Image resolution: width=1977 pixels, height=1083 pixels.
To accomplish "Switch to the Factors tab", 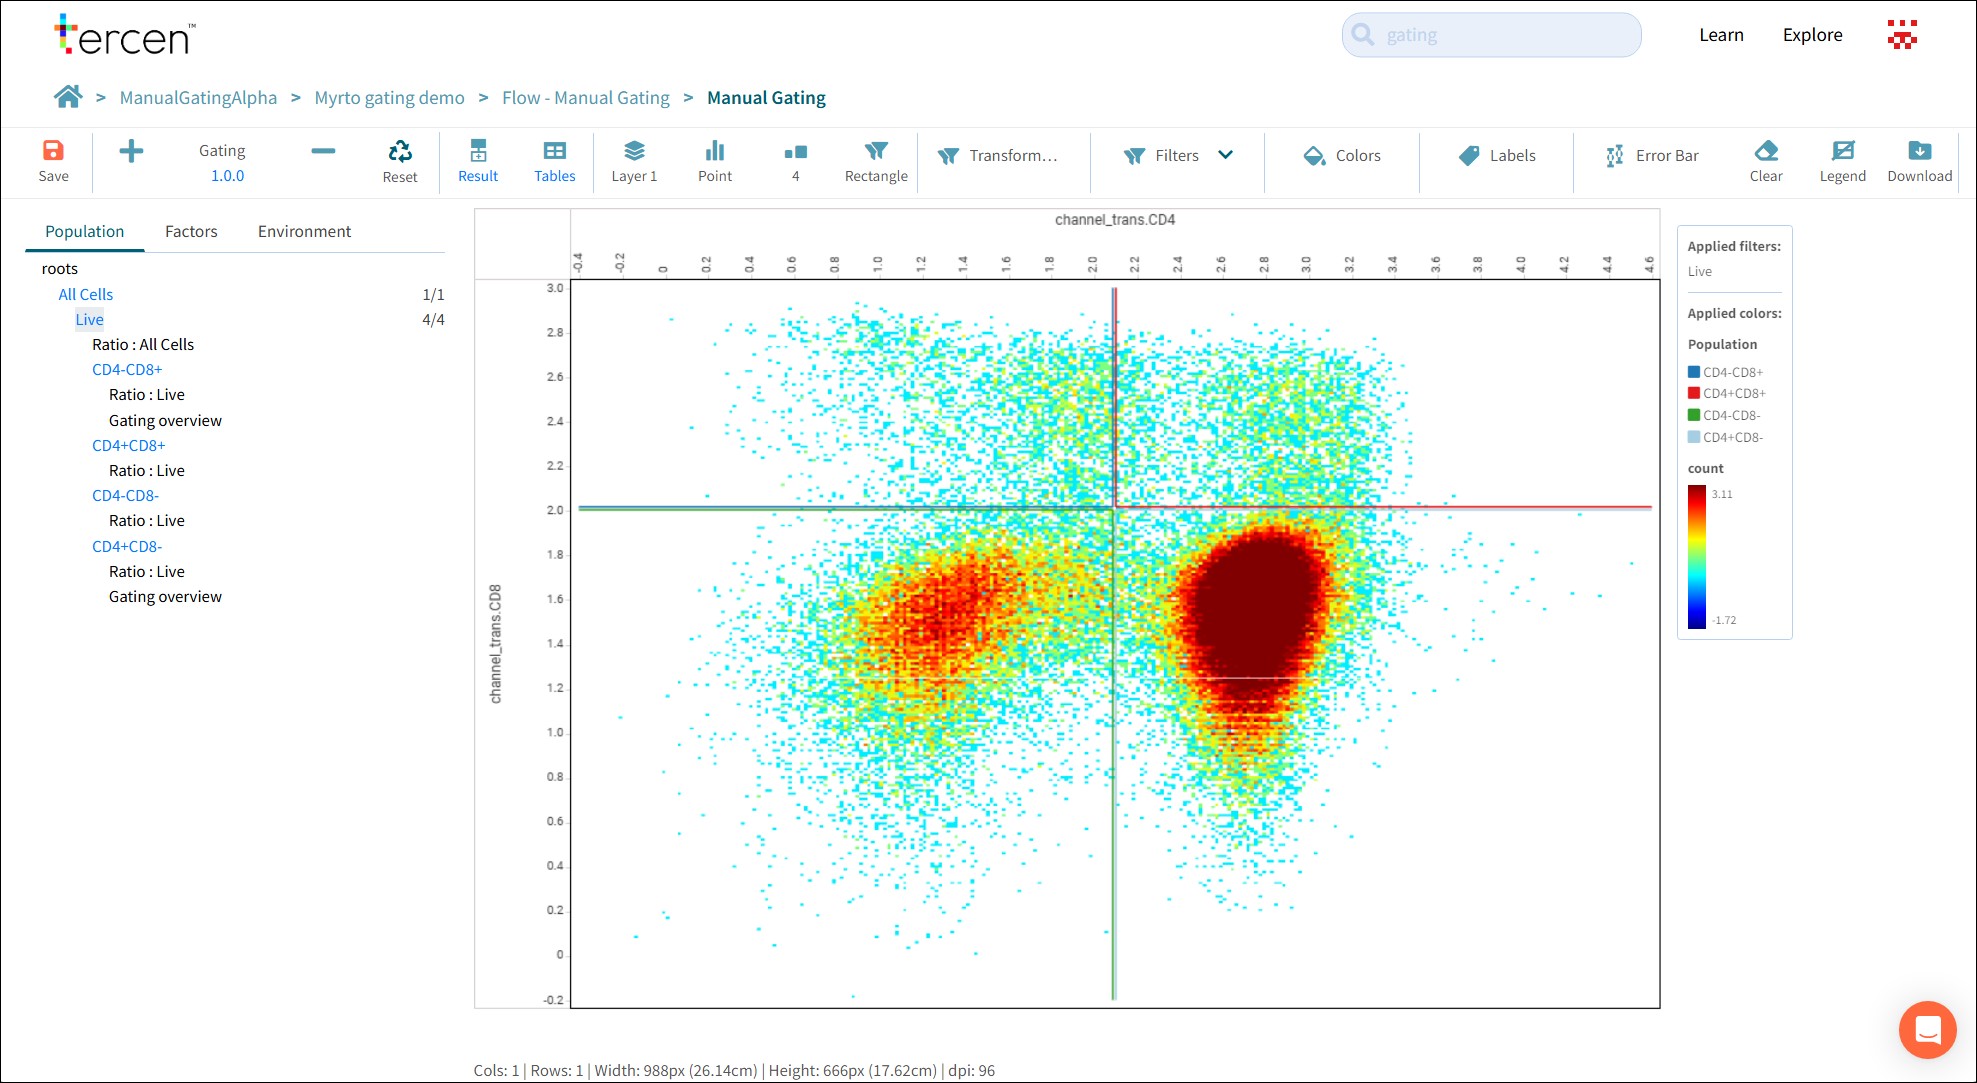I will (x=191, y=231).
